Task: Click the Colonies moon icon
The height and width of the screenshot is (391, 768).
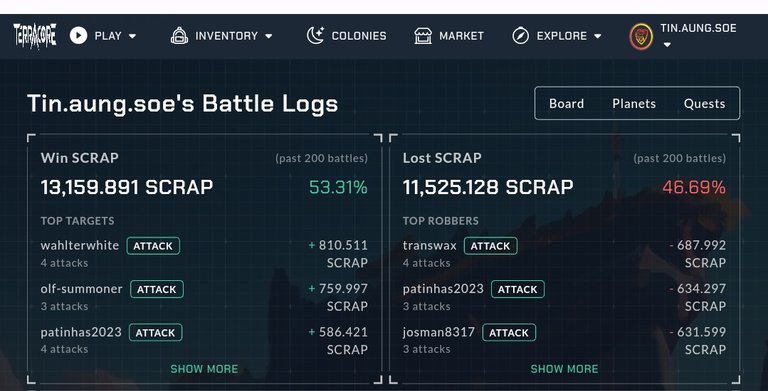Action: [x=315, y=35]
